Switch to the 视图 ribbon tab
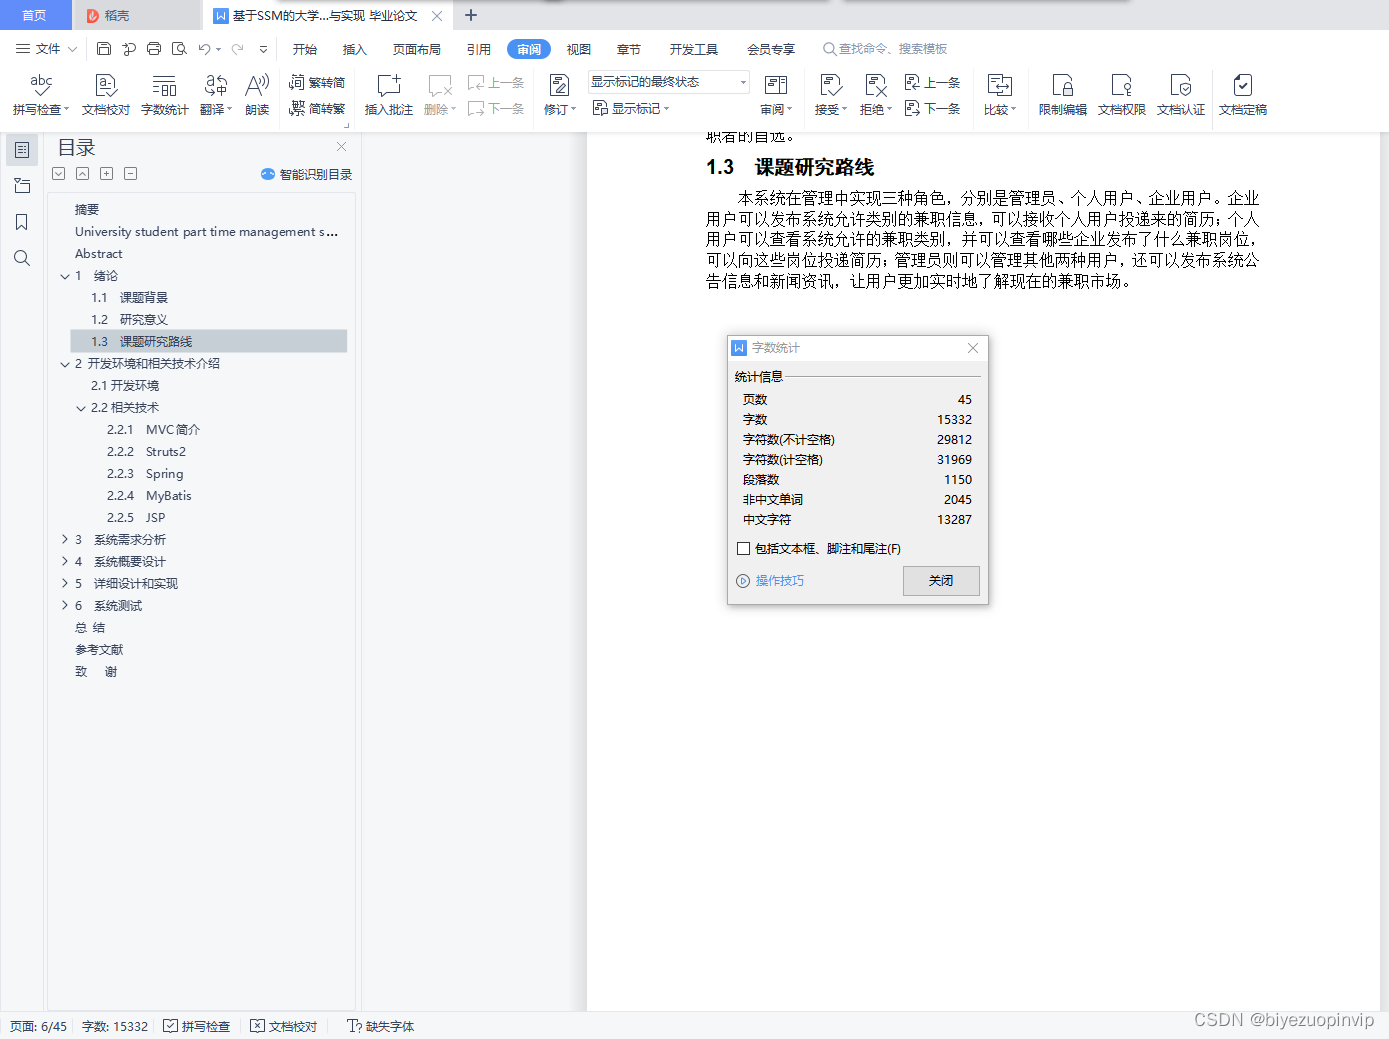 pos(578,48)
